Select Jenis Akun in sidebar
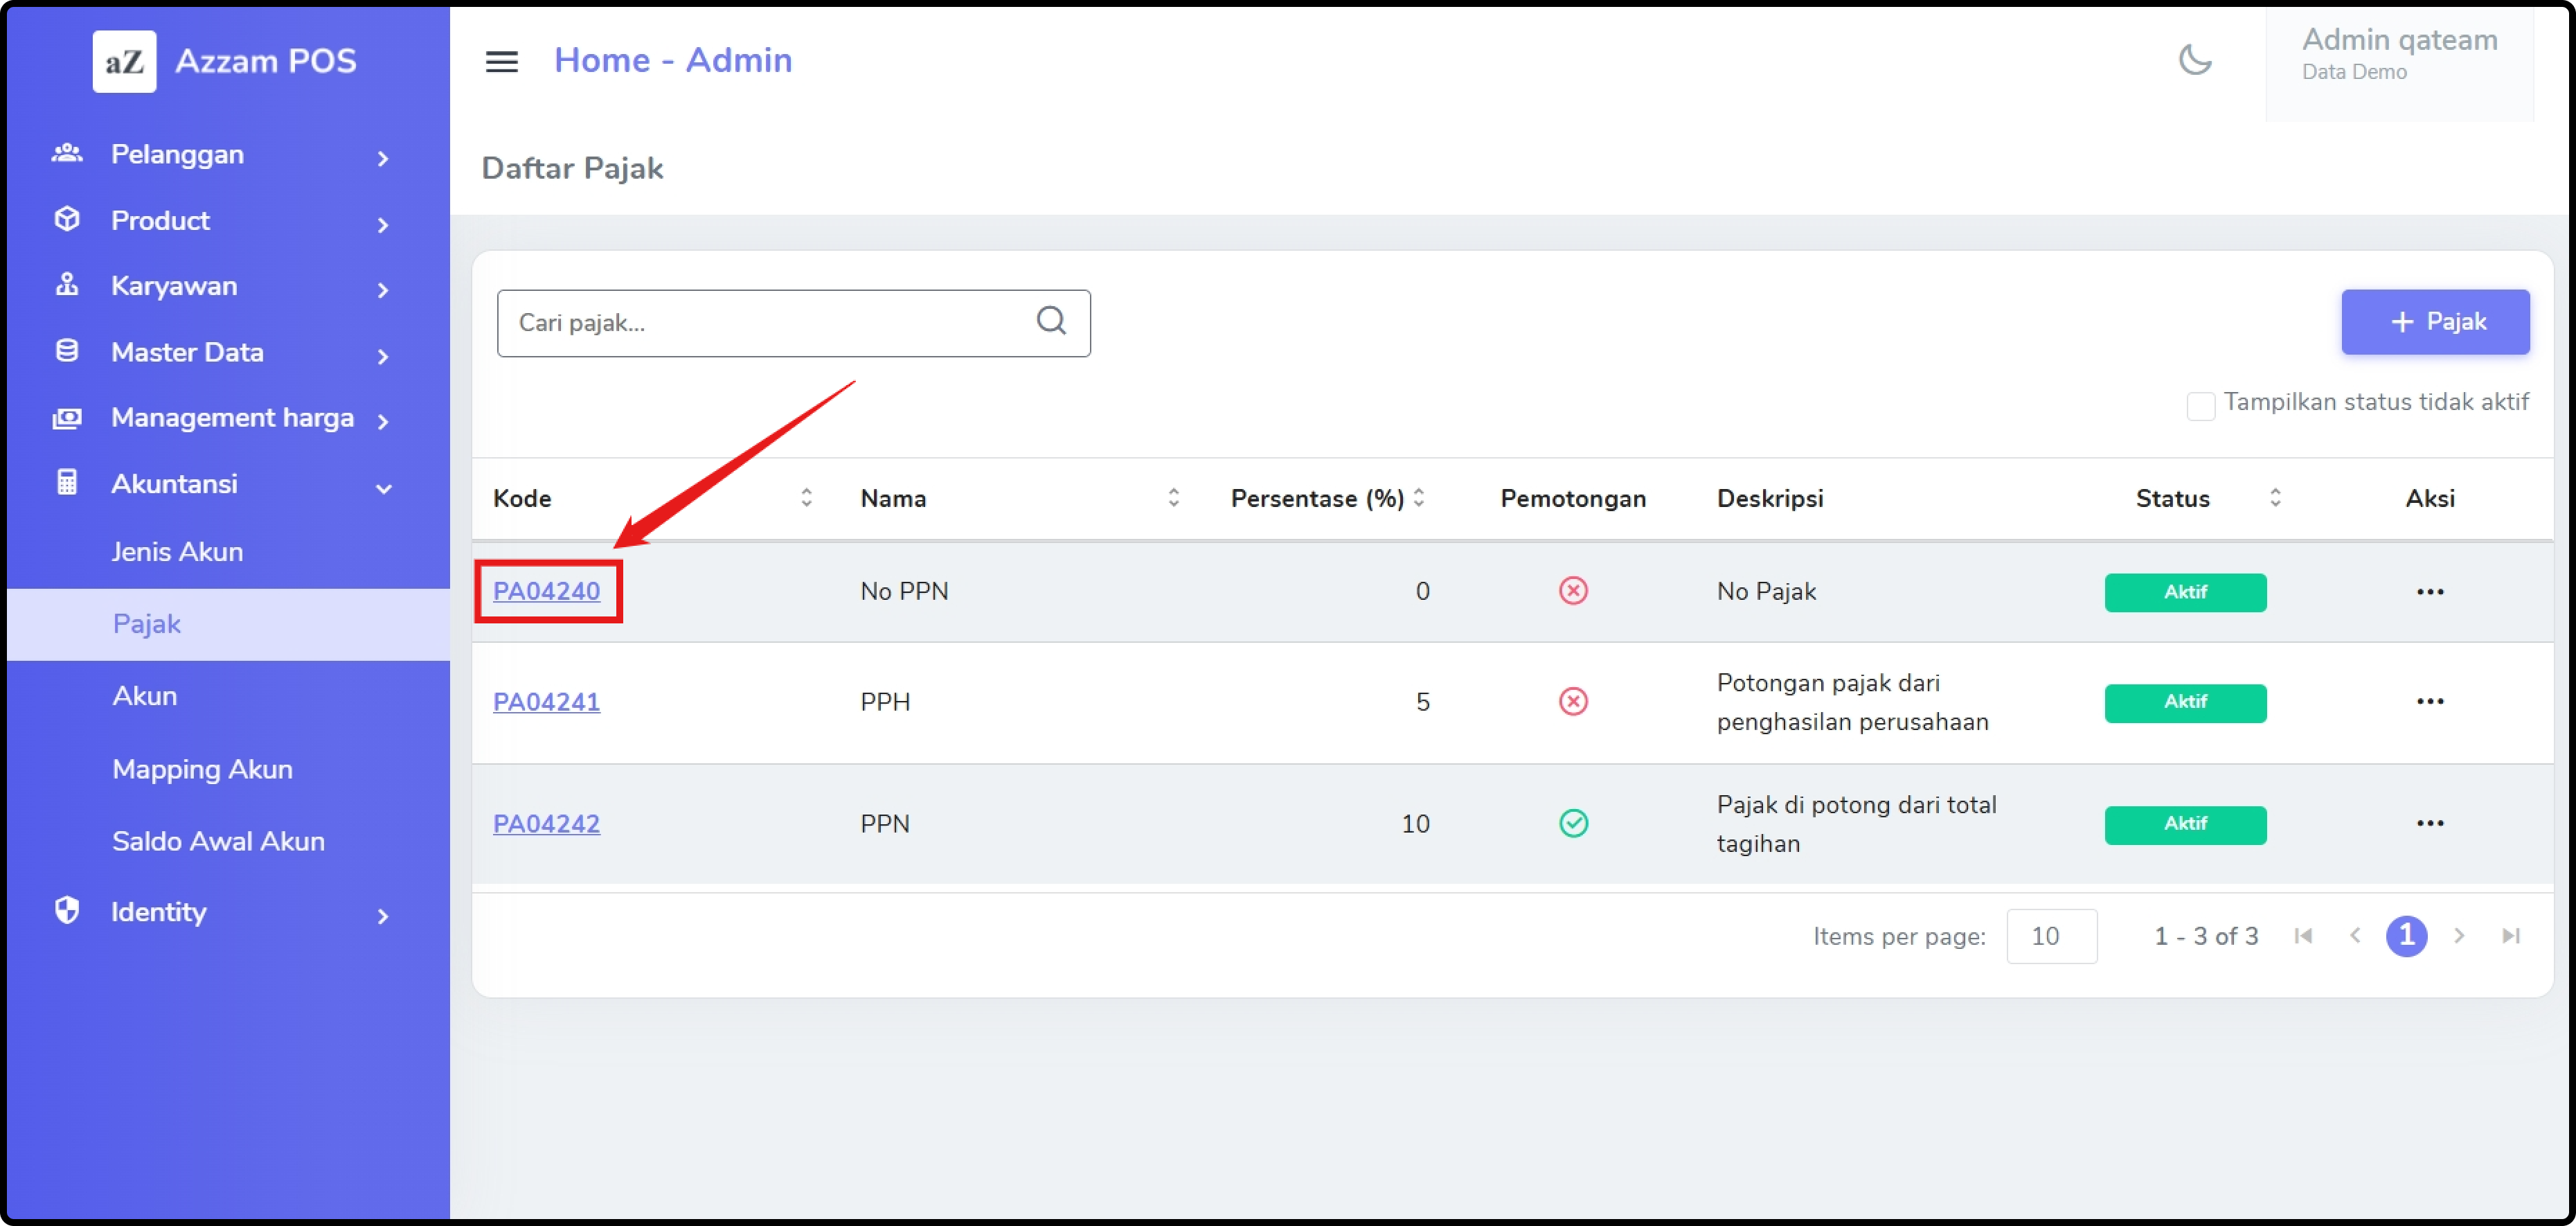Viewport: 2576px width, 1226px height. pyautogui.click(x=177, y=552)
